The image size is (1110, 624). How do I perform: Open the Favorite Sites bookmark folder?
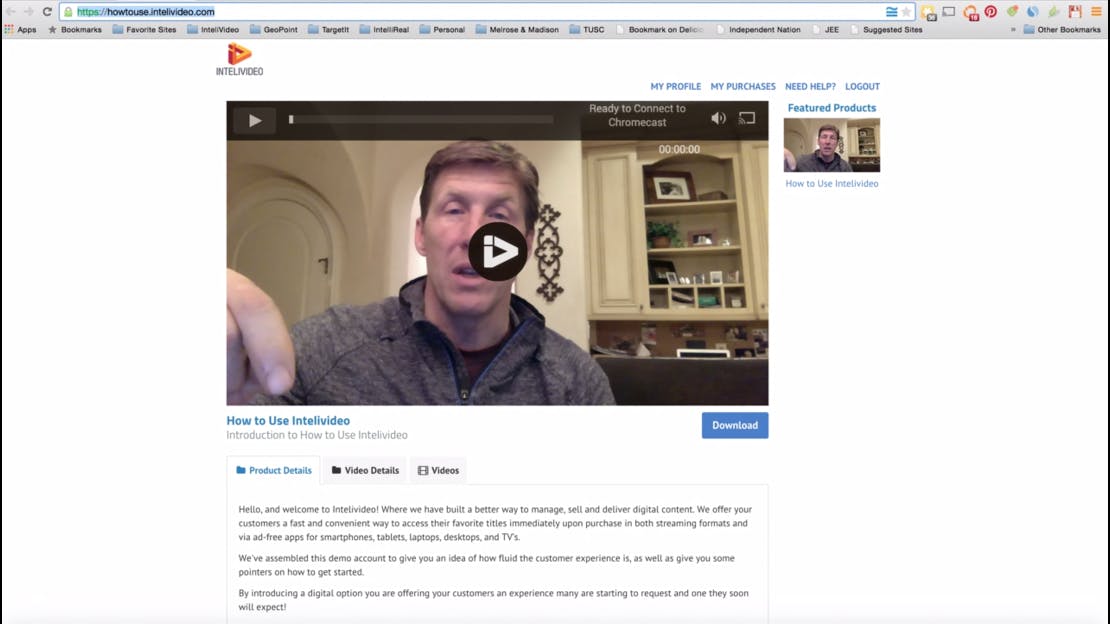144,30
